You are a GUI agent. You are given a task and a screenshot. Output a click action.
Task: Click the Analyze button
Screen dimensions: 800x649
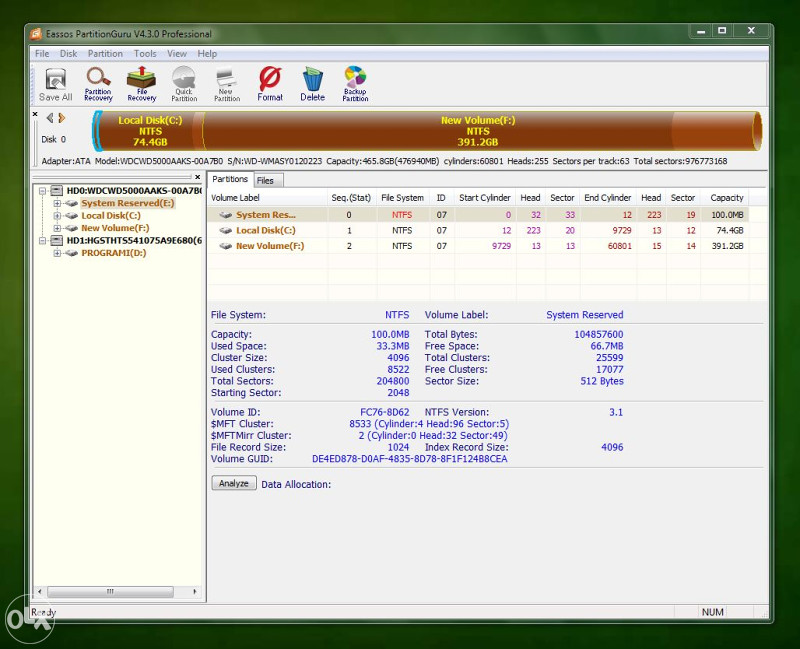[x=234, y=483]
